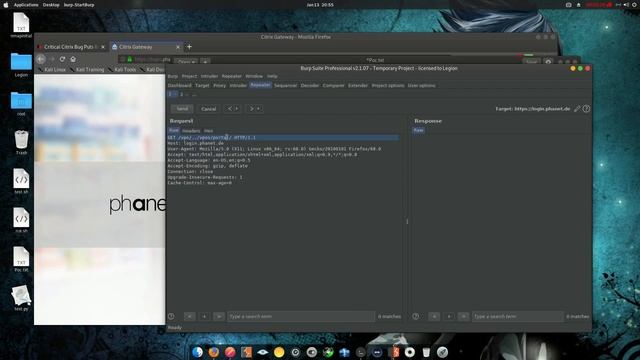
Task: Open the Finder icon in dock
Action: (197, 352)
